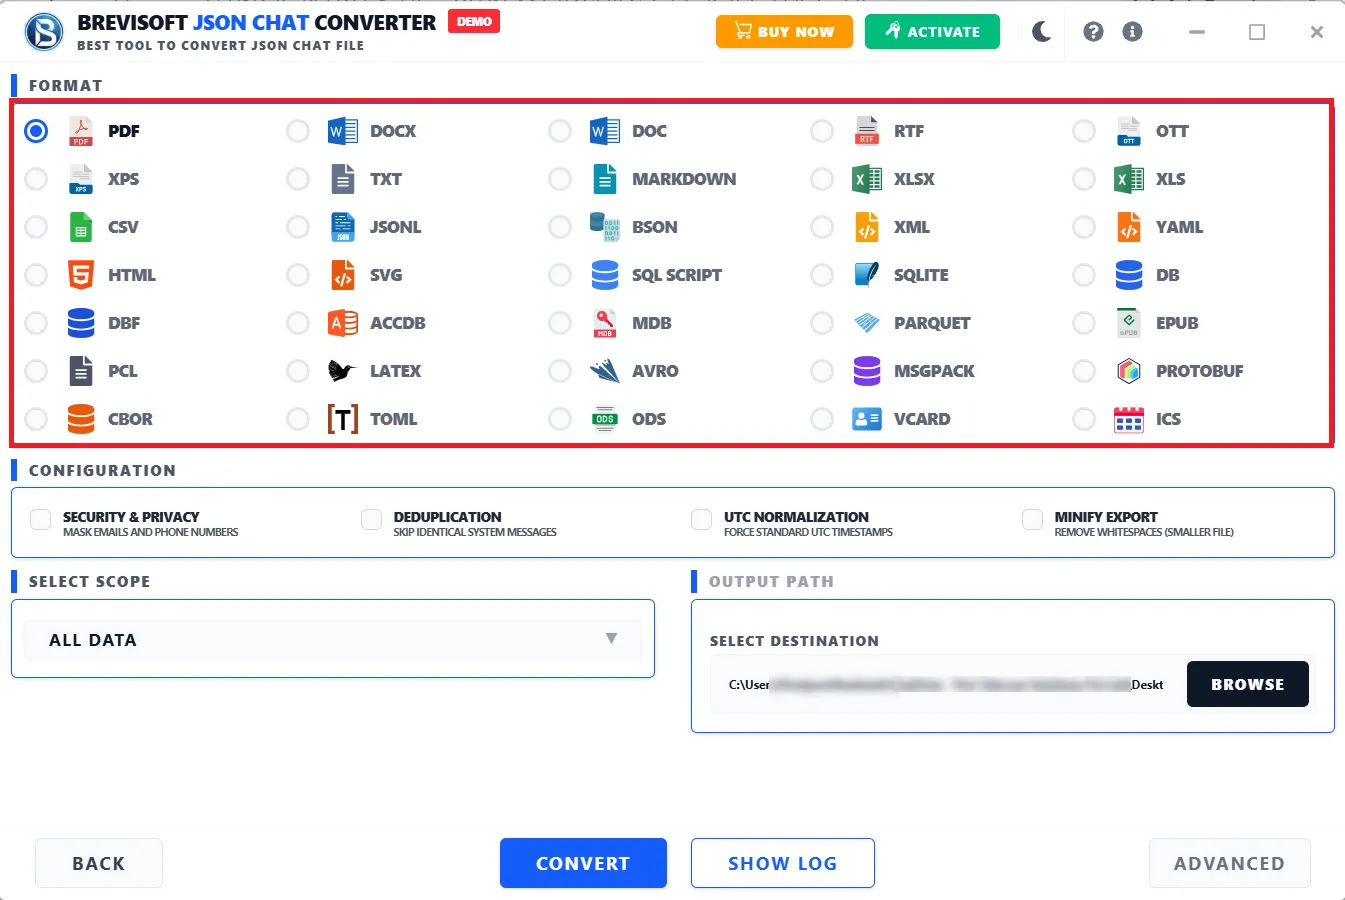Click the Markdown file icon
The width and height of the screenshot is (1345, 900).
[x=605, y=179]
